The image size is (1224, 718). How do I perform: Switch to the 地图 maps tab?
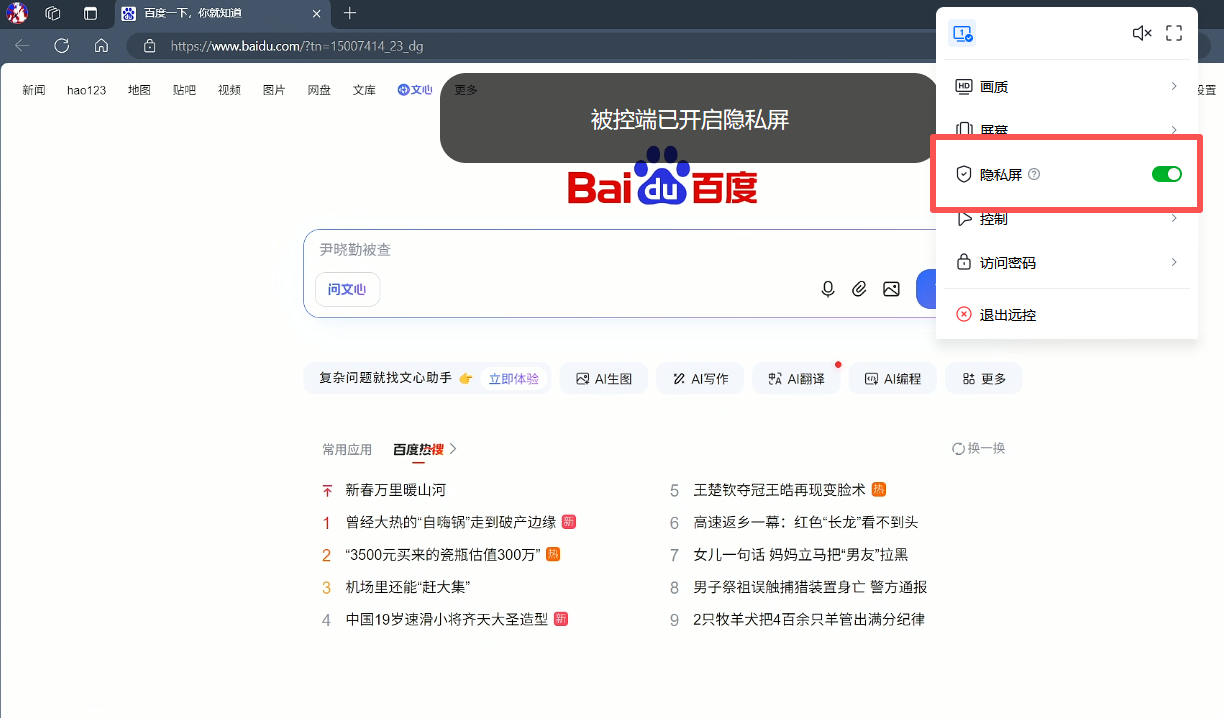click(139, 89)
